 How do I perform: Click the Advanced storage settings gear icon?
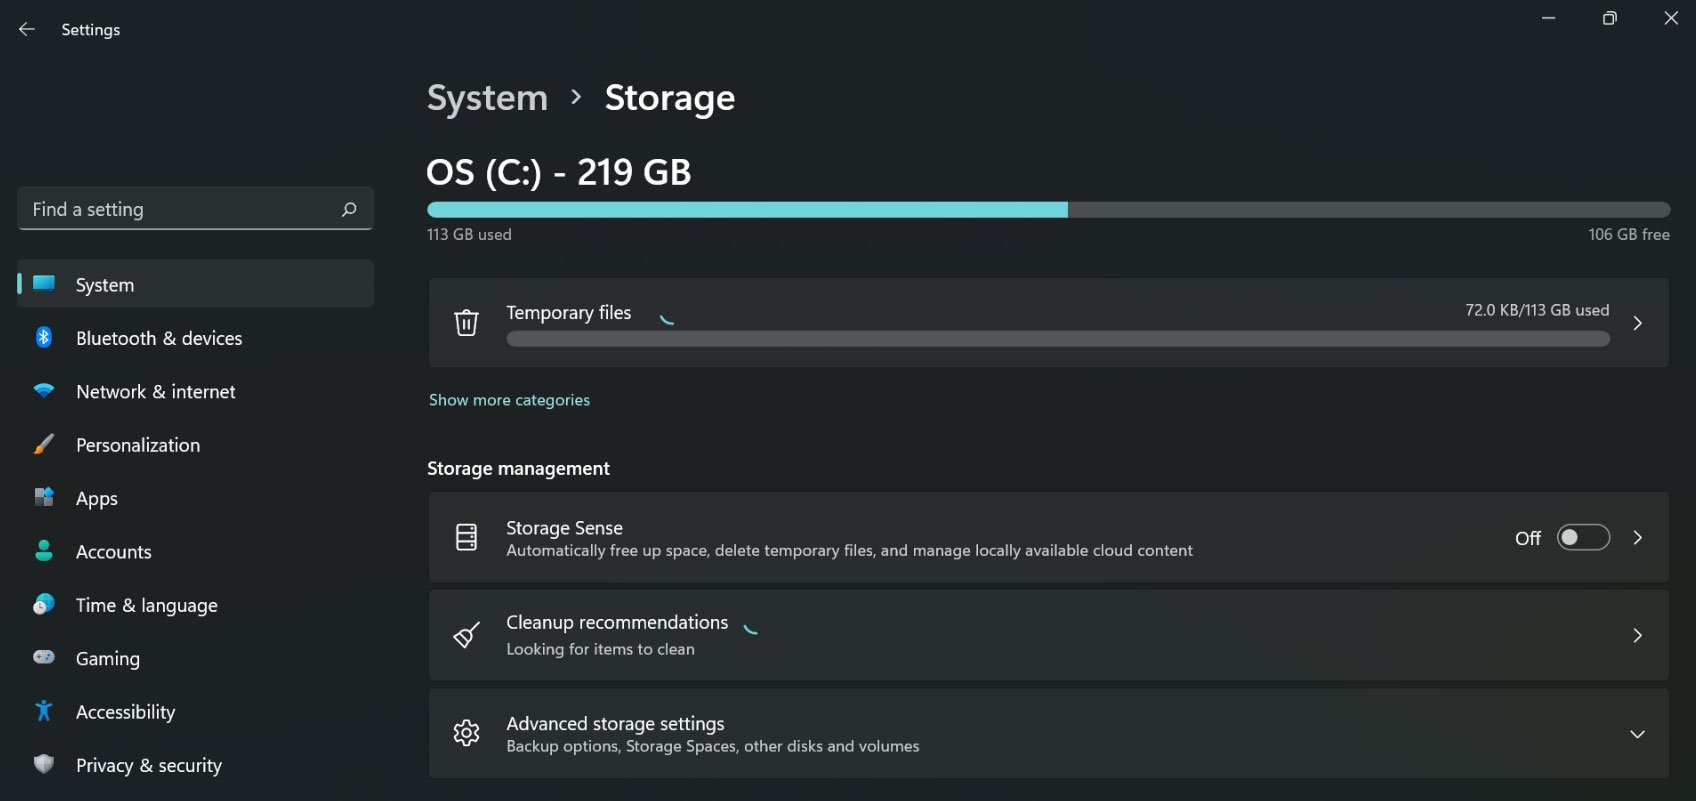pos(466,733)
